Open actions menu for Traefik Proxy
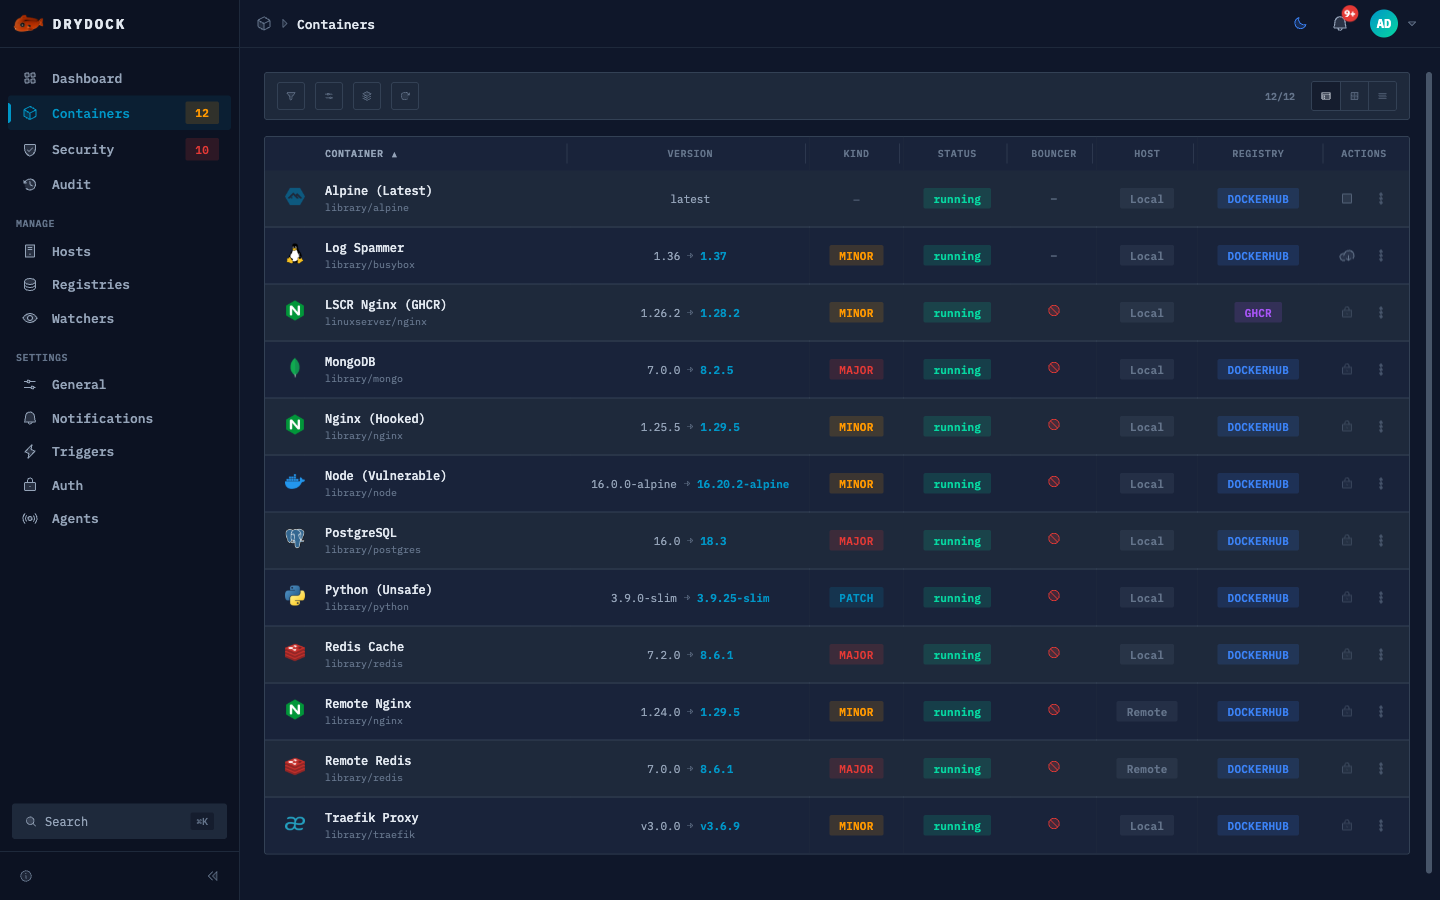The height and width of the screenshot is (900, 1440). [x=1381, y=826]
